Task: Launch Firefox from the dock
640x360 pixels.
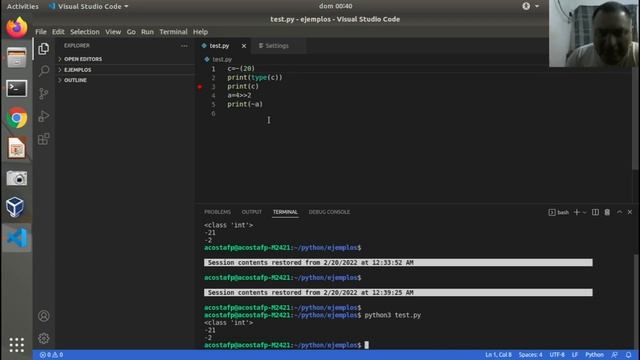Action: pyautogui.click(x=17, y=28)
